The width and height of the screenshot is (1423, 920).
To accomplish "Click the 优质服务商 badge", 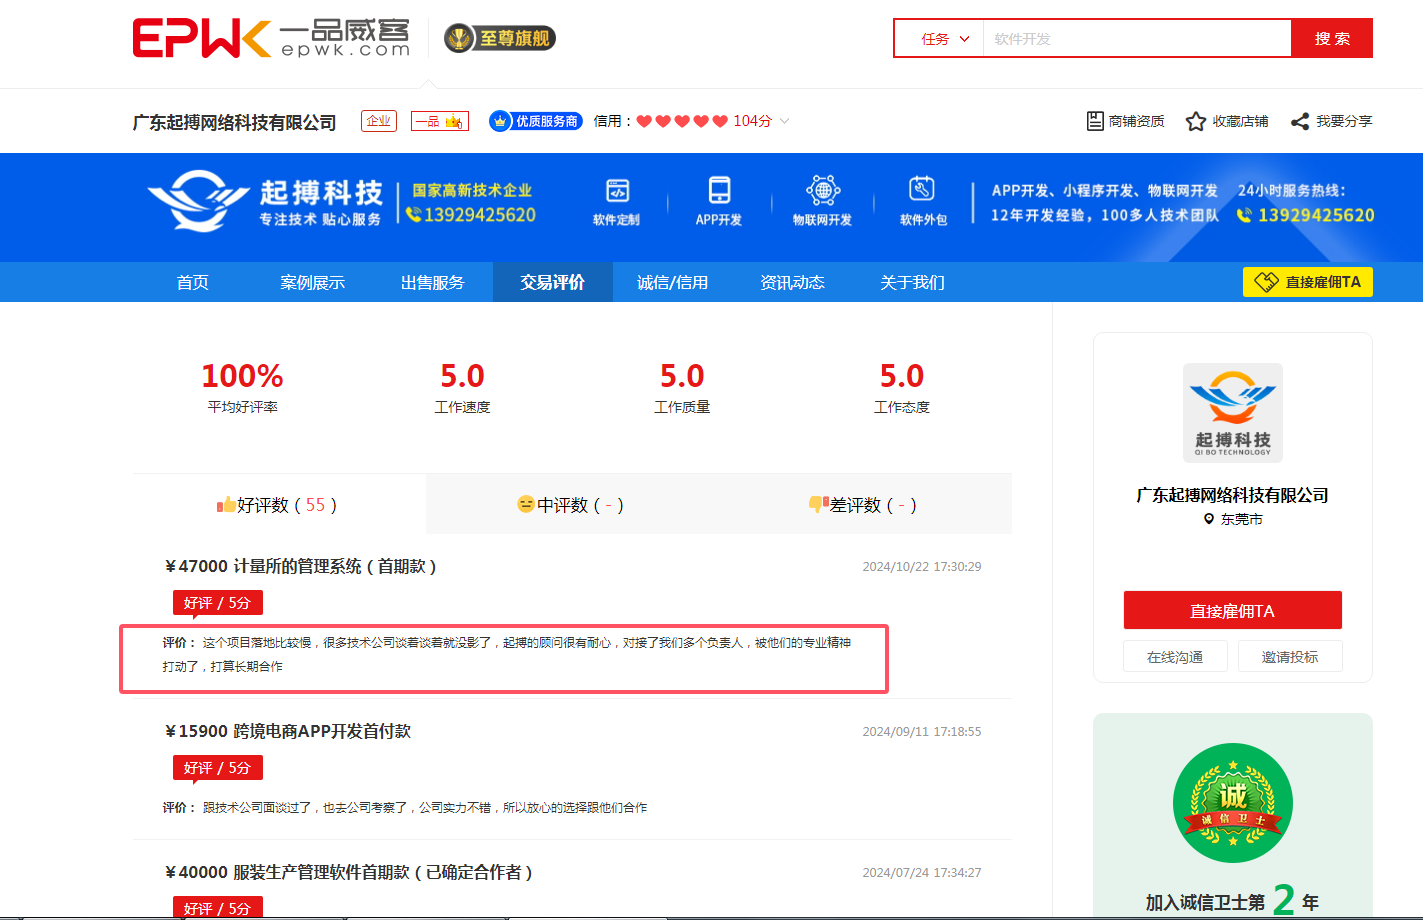I will tap(536, 121).
